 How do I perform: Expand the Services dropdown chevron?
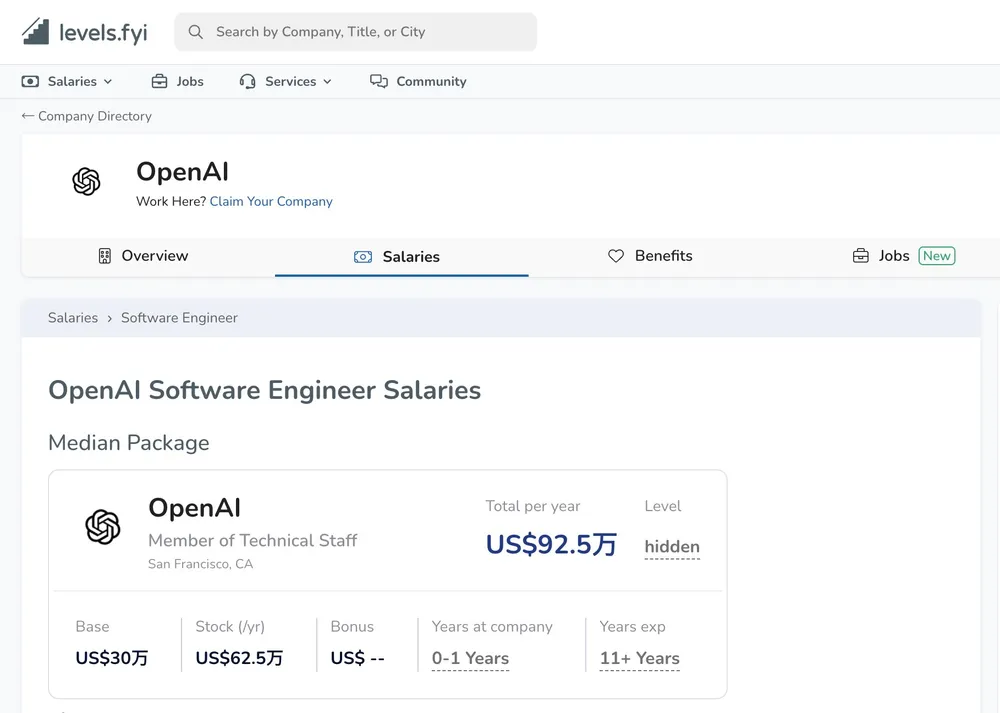click(327, 82)
